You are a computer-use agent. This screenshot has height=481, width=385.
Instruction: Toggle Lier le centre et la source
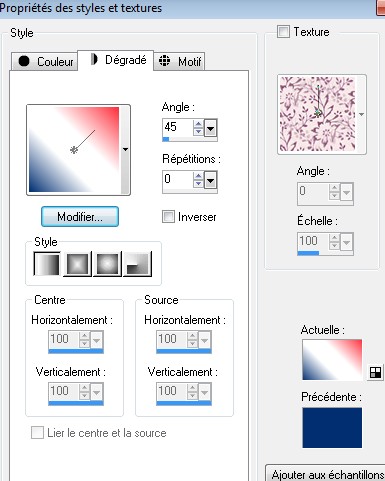point(37,433)
